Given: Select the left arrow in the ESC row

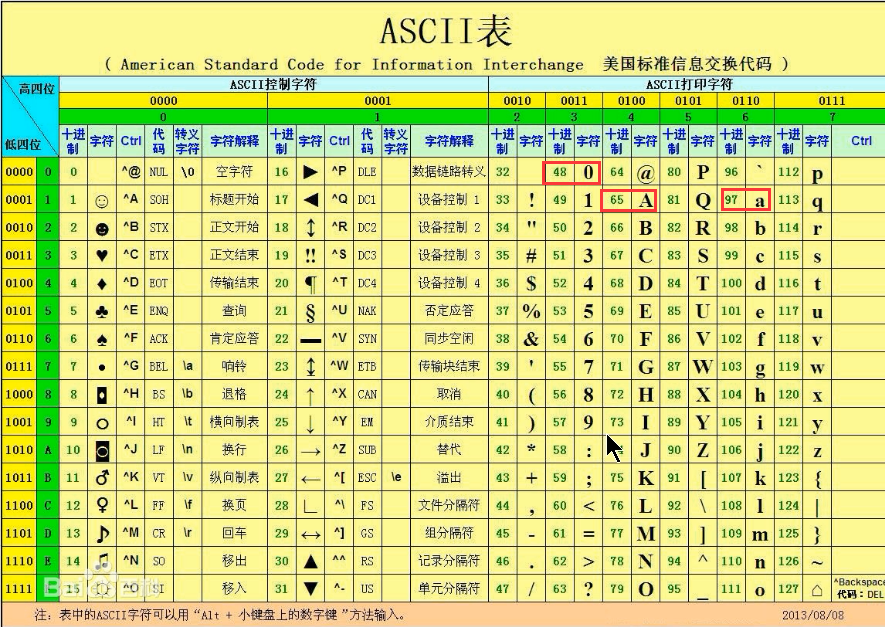Looking at the screenshot, I should pyautogui.click(x=310, y=479).
